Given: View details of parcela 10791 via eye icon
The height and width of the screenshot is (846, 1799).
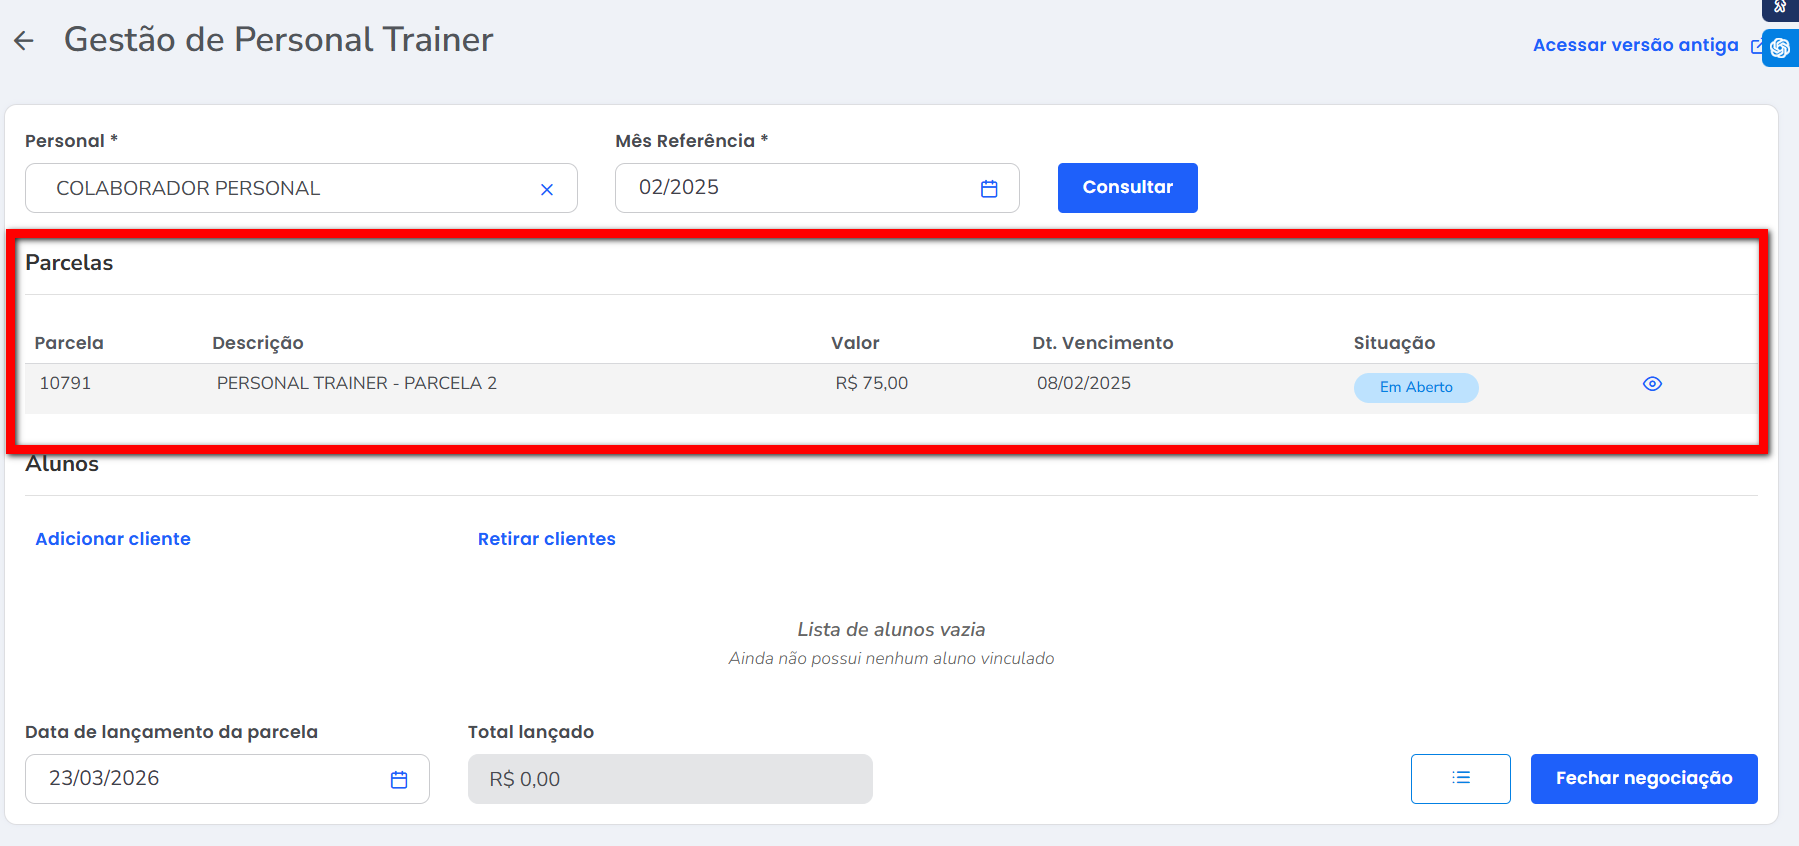Looking at the screenshot, I should click(1652, 384).
